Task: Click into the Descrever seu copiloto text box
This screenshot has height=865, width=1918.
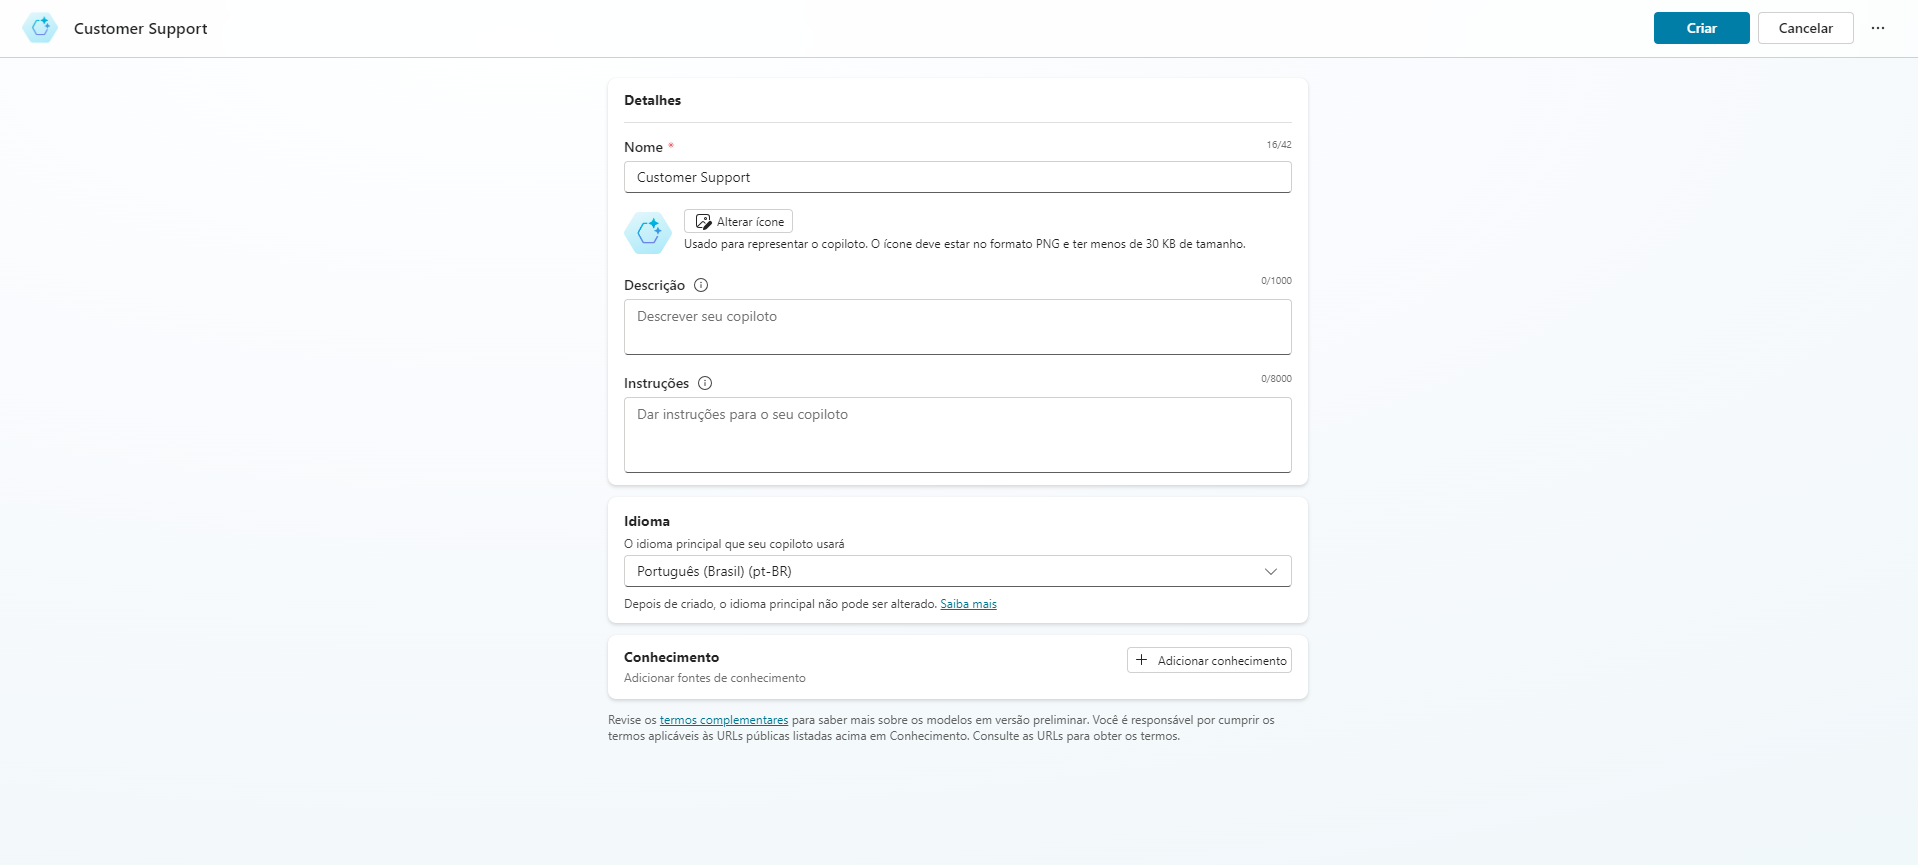Action: [x=957, y=327]
